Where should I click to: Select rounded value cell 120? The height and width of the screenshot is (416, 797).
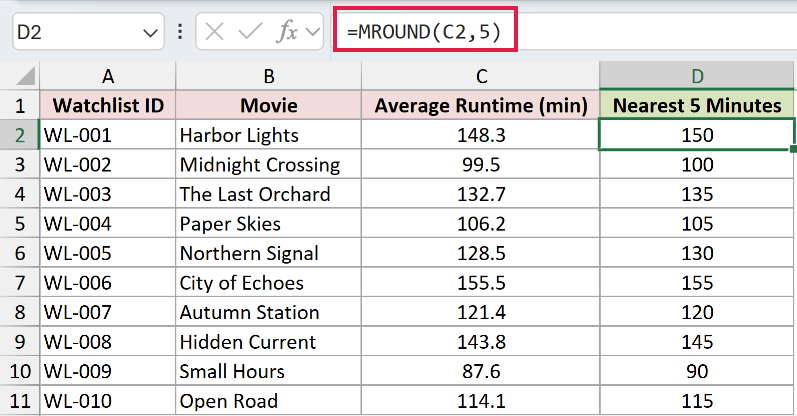(x=697, y=312)
